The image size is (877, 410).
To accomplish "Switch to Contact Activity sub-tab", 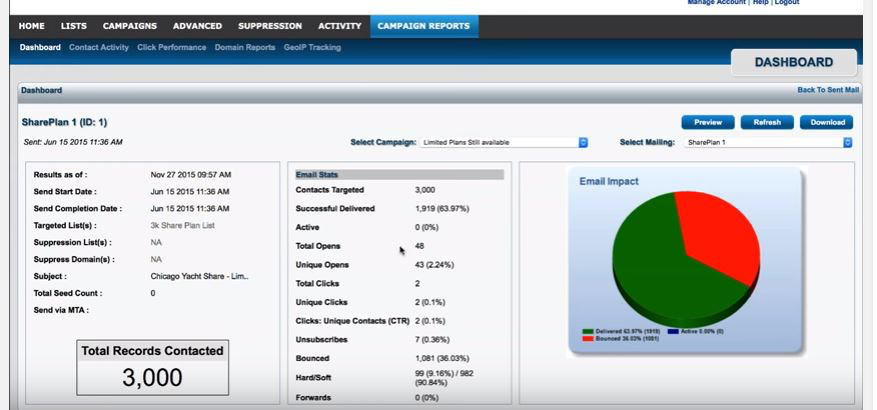I will point(99,48).
